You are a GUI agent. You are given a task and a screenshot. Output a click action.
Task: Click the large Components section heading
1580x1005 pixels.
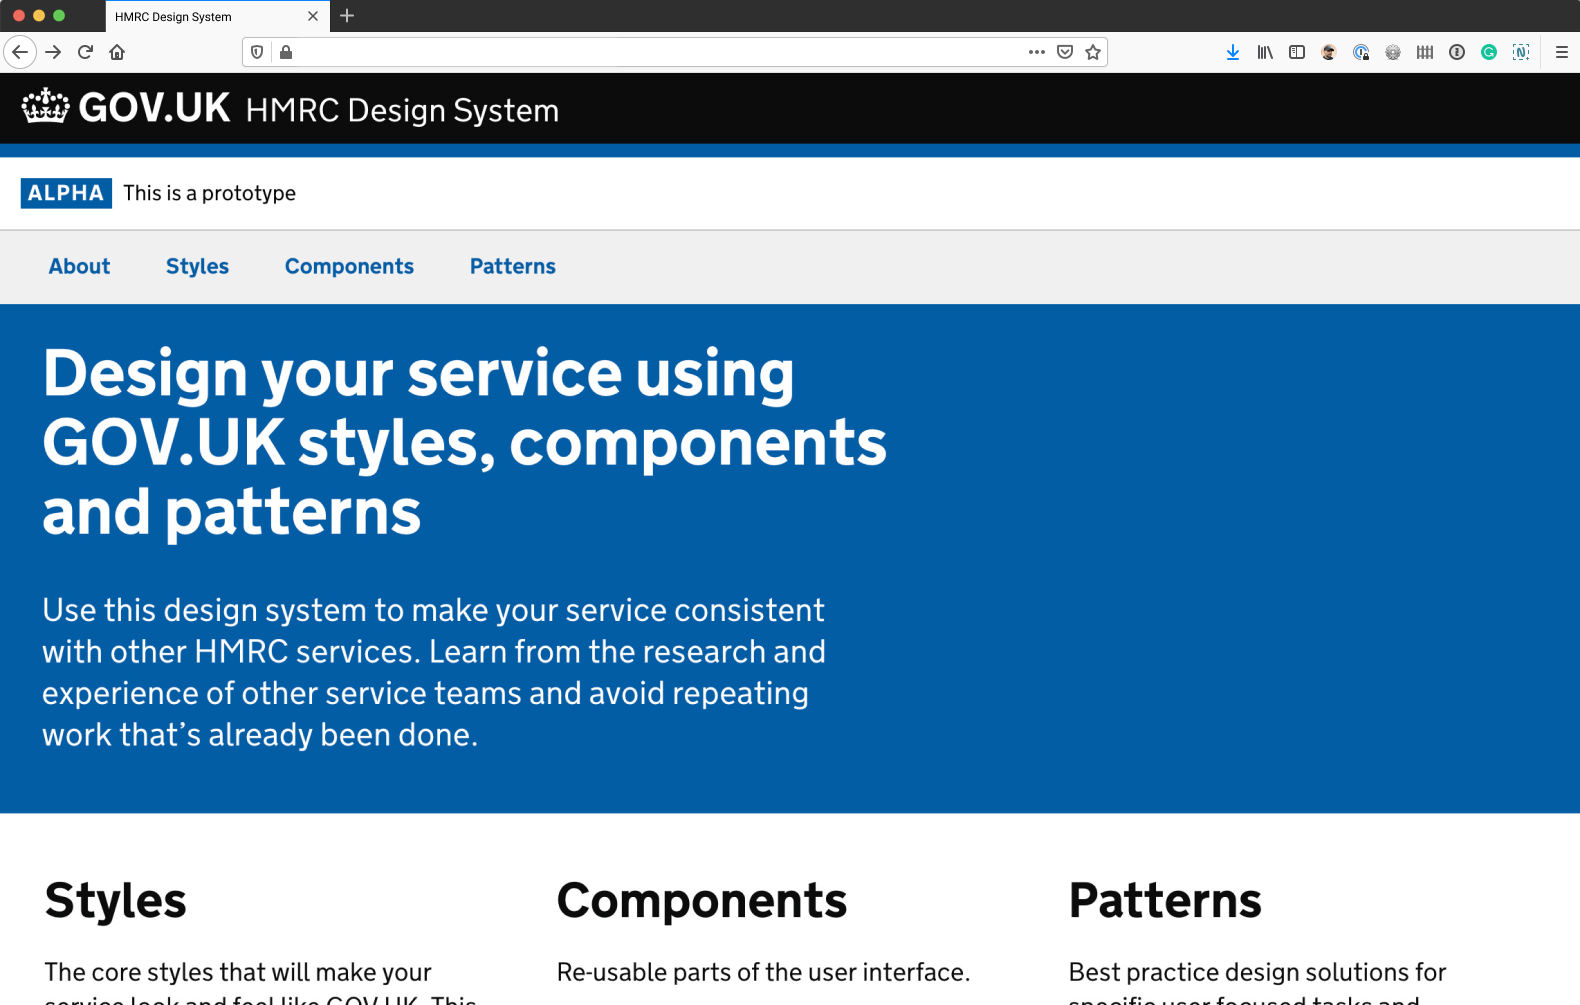coord(702,900)
